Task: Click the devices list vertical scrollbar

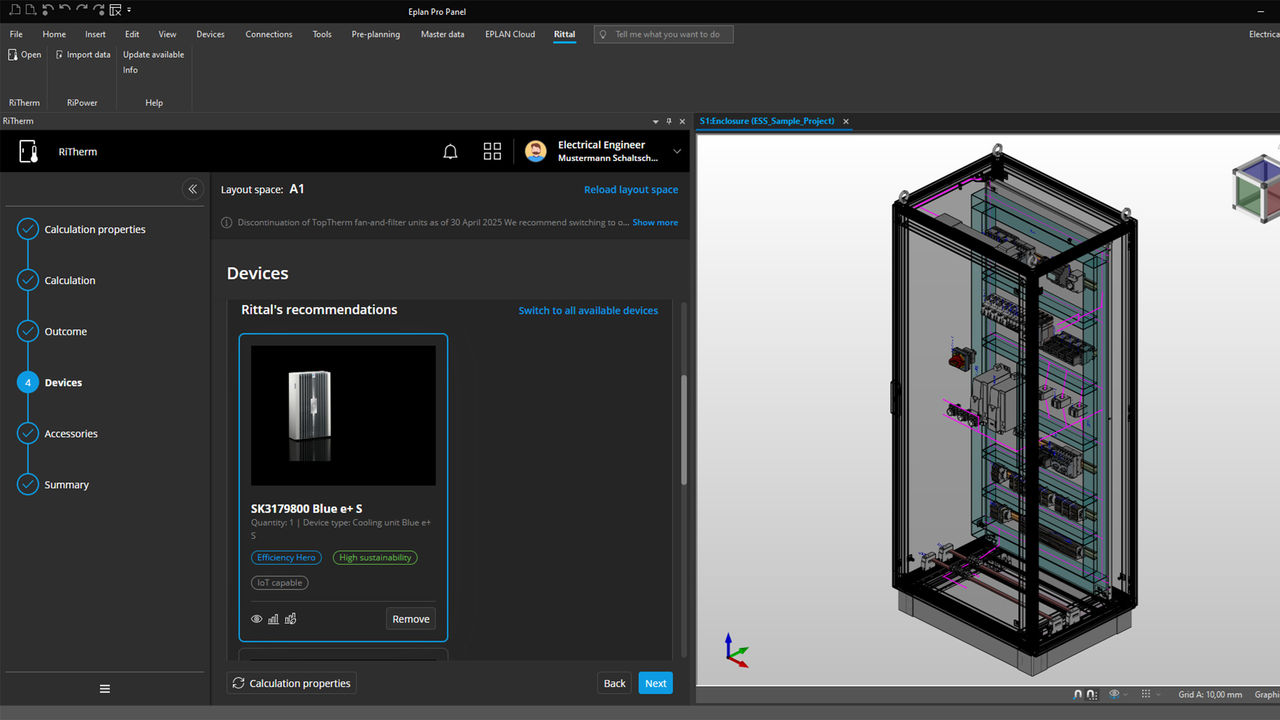Action: 684,430
